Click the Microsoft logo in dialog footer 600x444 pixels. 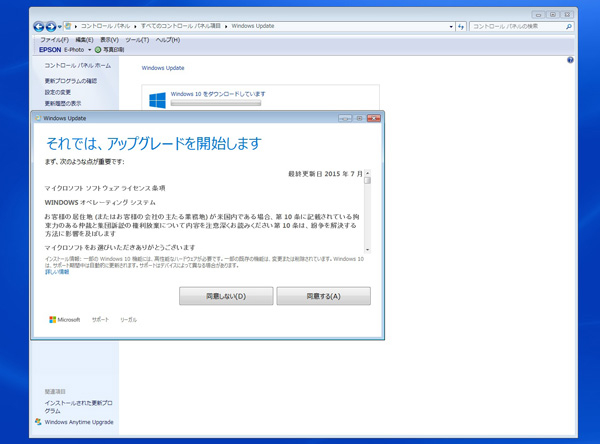[x=65, y=320]
